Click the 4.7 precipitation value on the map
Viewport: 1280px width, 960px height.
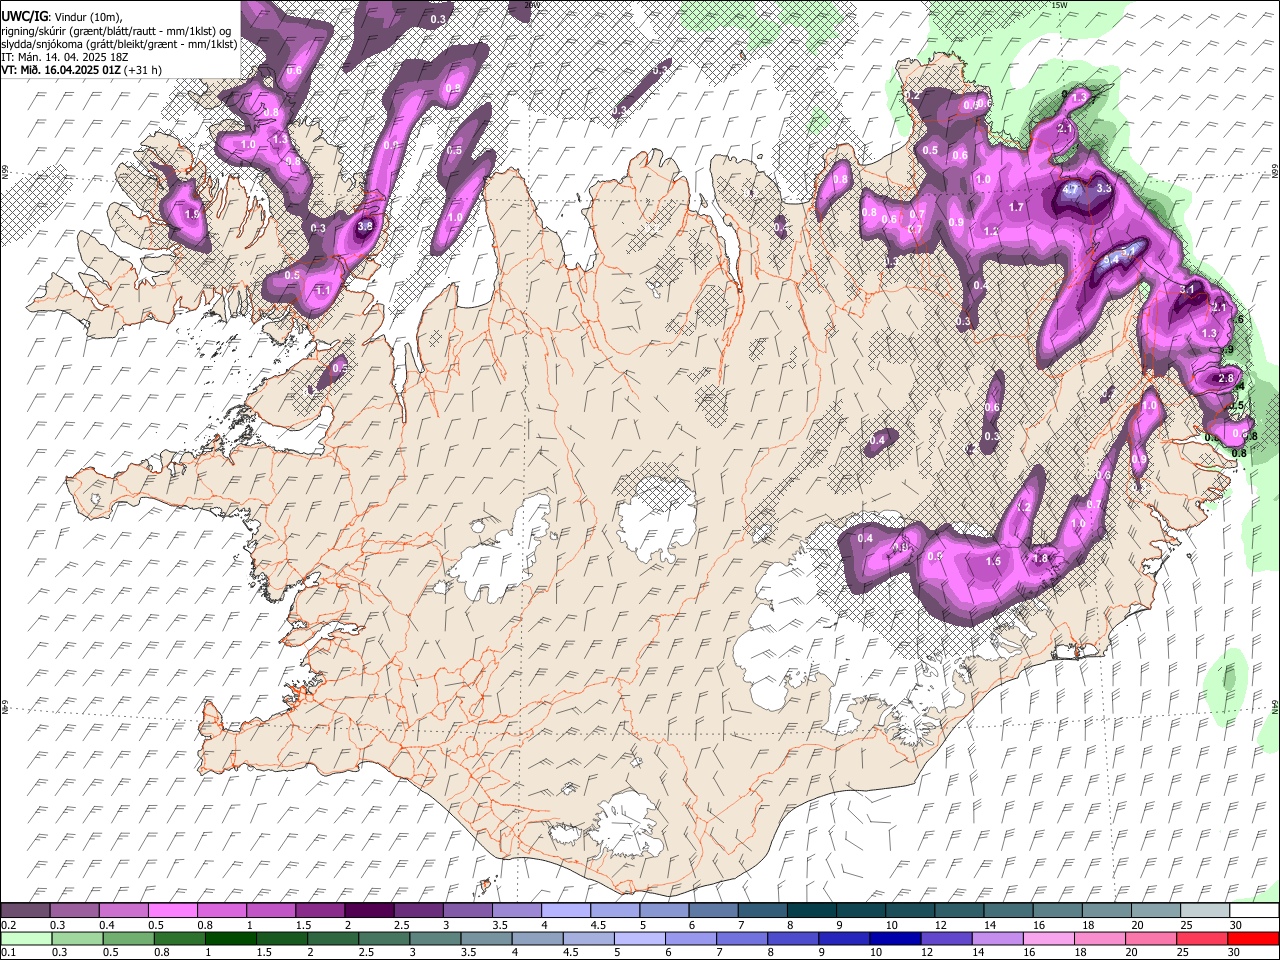(1071, 188)
